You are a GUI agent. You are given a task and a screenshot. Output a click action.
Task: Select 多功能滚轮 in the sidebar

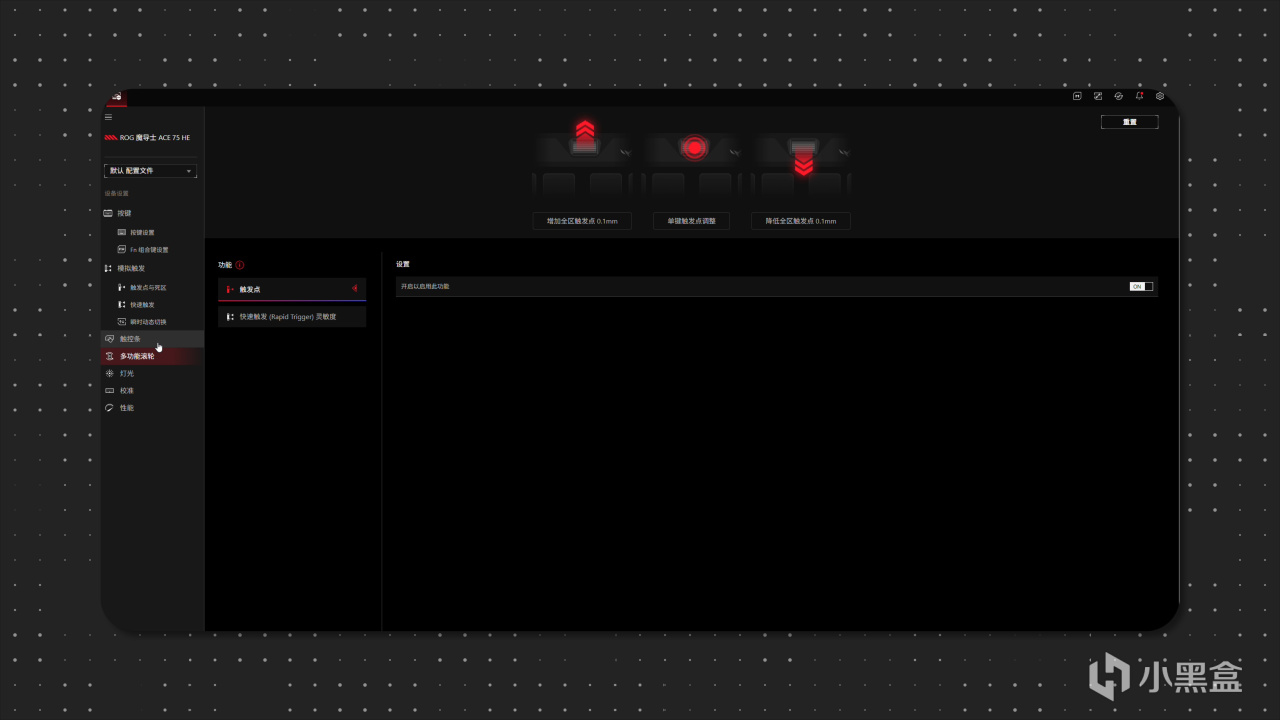(152, 356)
